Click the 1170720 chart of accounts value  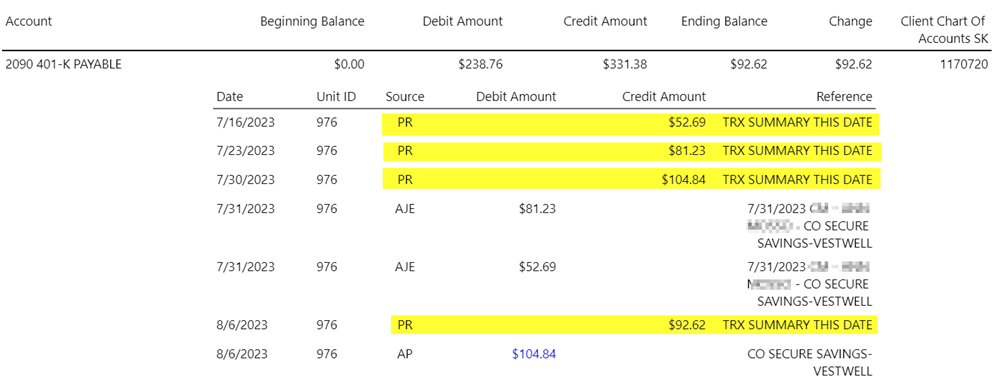[966, 64]
